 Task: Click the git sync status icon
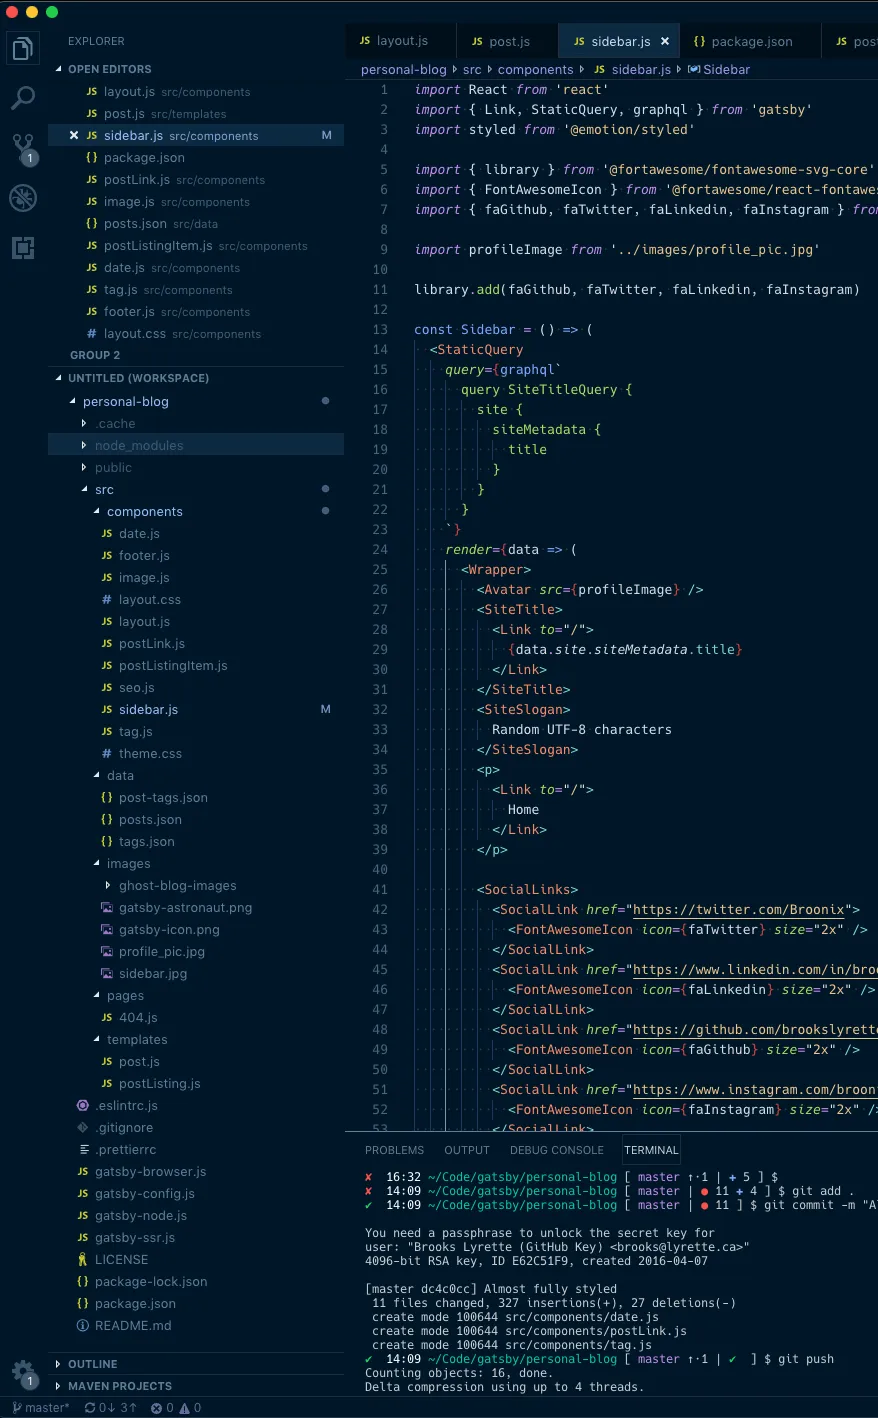click(x=110, y=1408)
